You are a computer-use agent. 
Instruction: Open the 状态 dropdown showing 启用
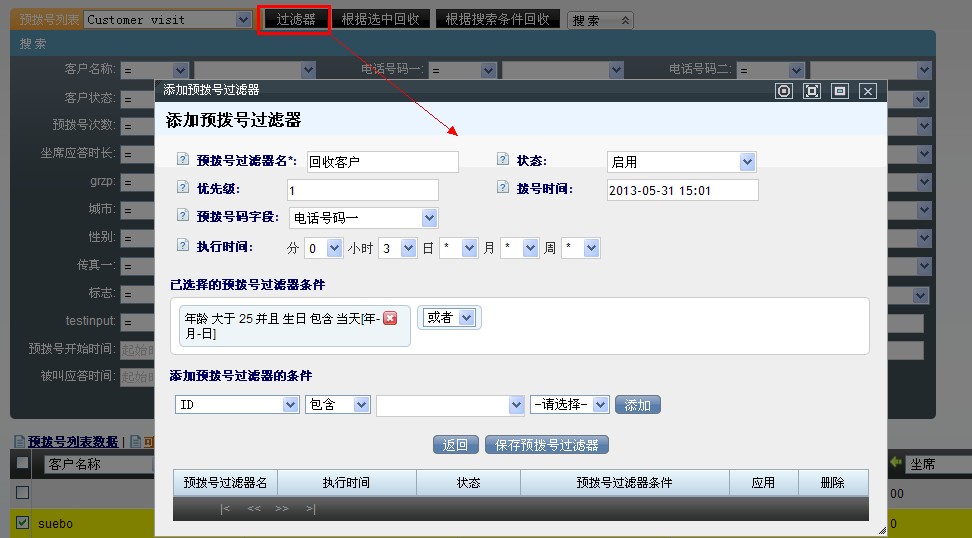click(681, 162)
